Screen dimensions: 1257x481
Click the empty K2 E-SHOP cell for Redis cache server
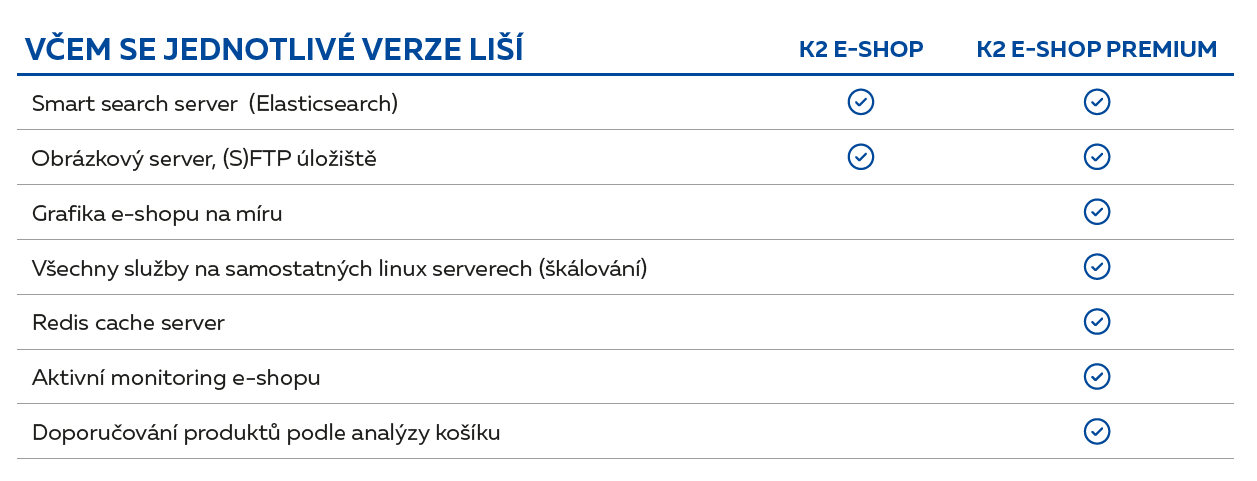point(860,322)
